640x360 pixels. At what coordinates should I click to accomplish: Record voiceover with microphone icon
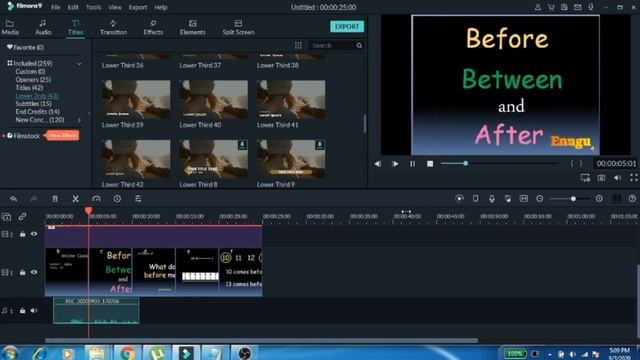(x=492, y=199)
